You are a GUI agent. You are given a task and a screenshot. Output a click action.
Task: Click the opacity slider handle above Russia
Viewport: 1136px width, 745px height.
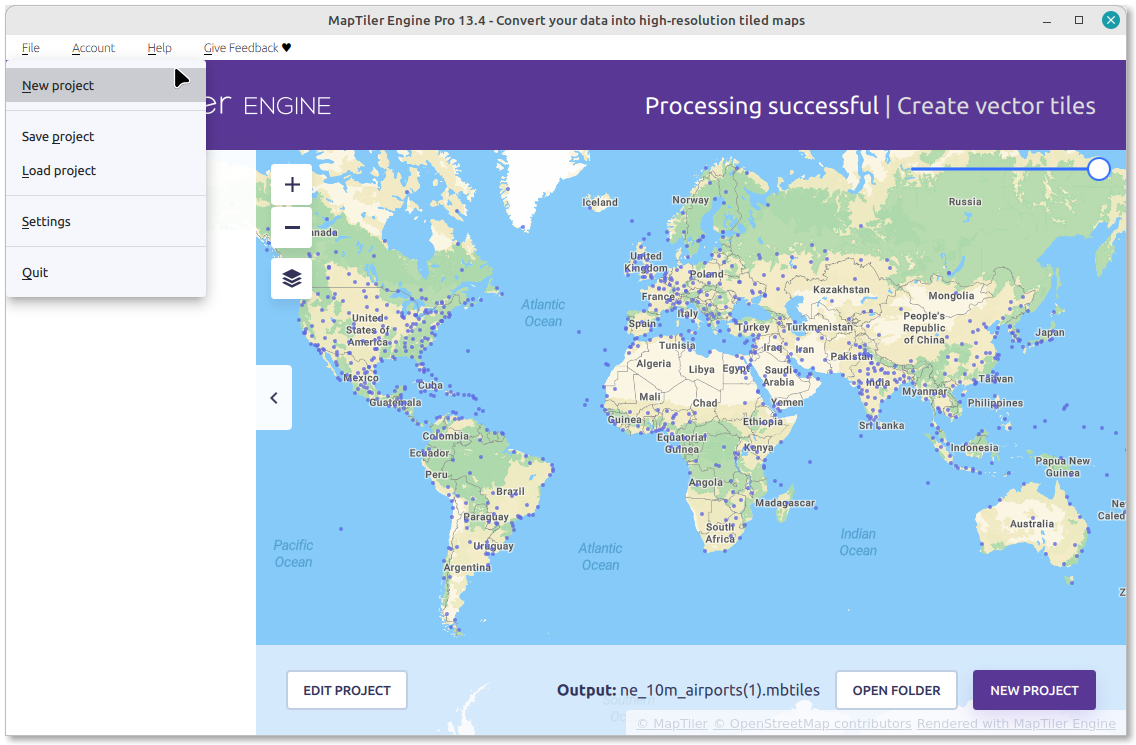pos(1098,169)
